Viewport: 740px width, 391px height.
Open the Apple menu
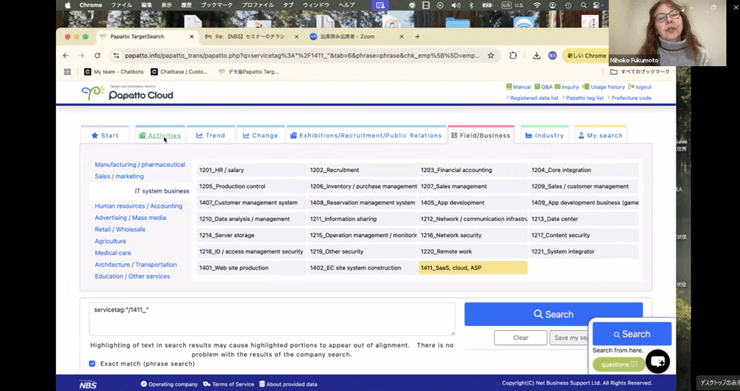pos(67,5)
